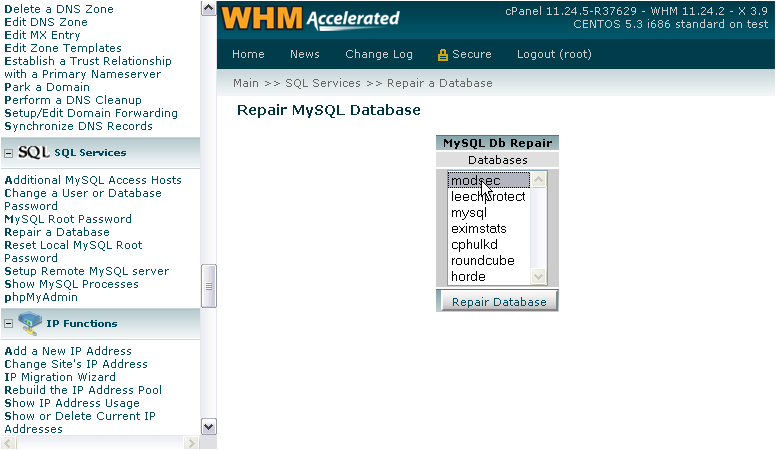Open Synchronize DNS Records link
The width and height of the screenshot is (776, 450).
[78, 126]
